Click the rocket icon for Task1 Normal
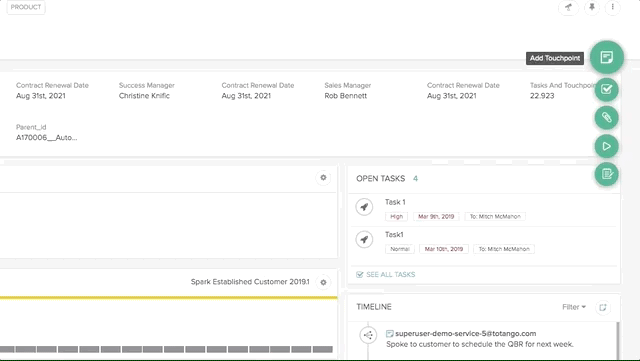The height and width of the screenshot is (361, 640). 364,239
